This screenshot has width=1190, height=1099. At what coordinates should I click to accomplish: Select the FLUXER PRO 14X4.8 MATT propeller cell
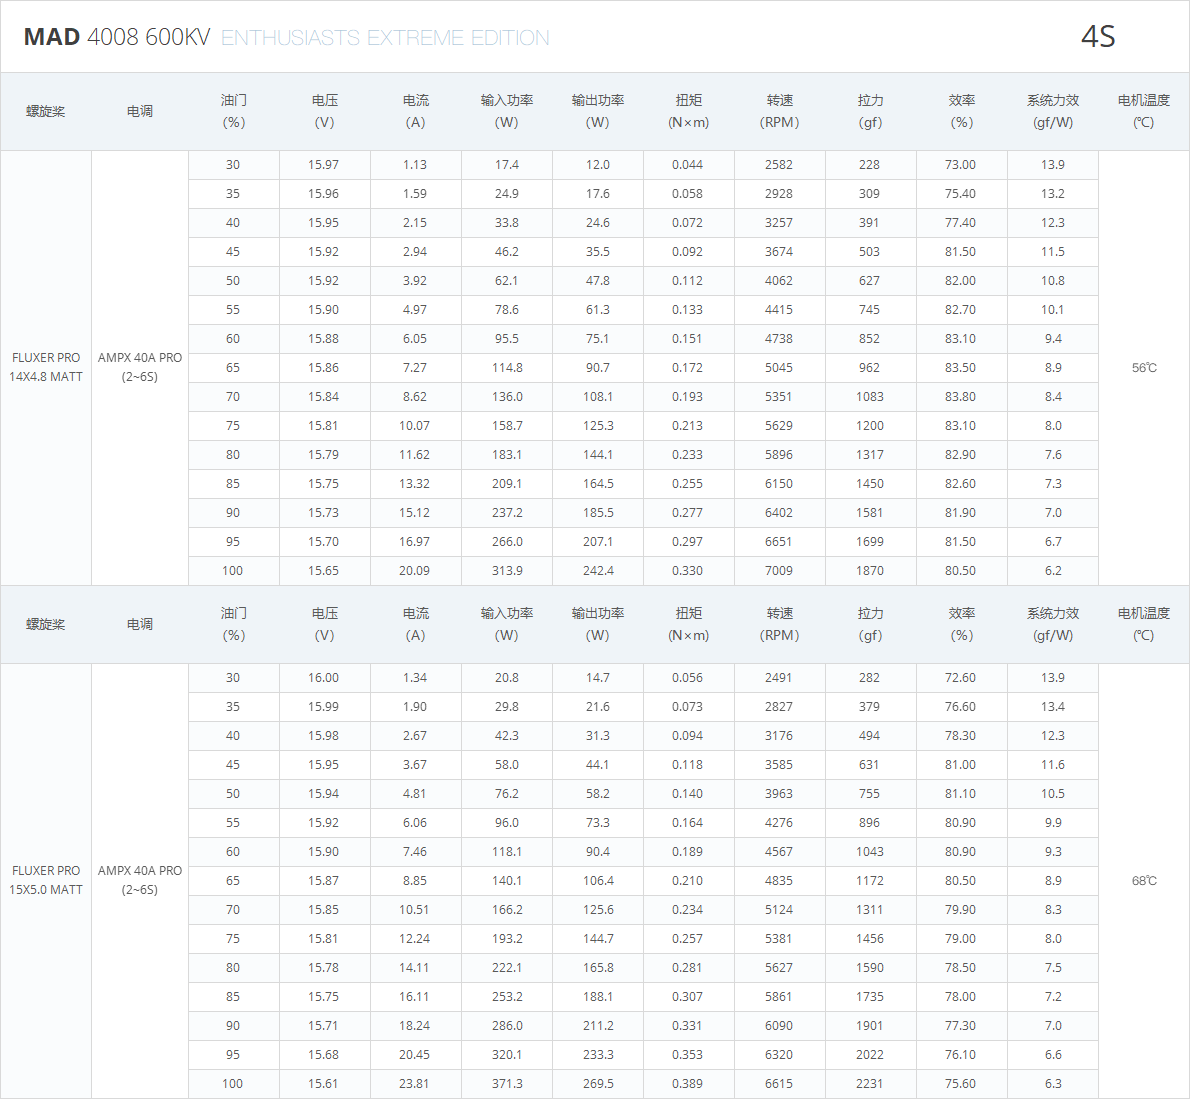click(46, 367)
